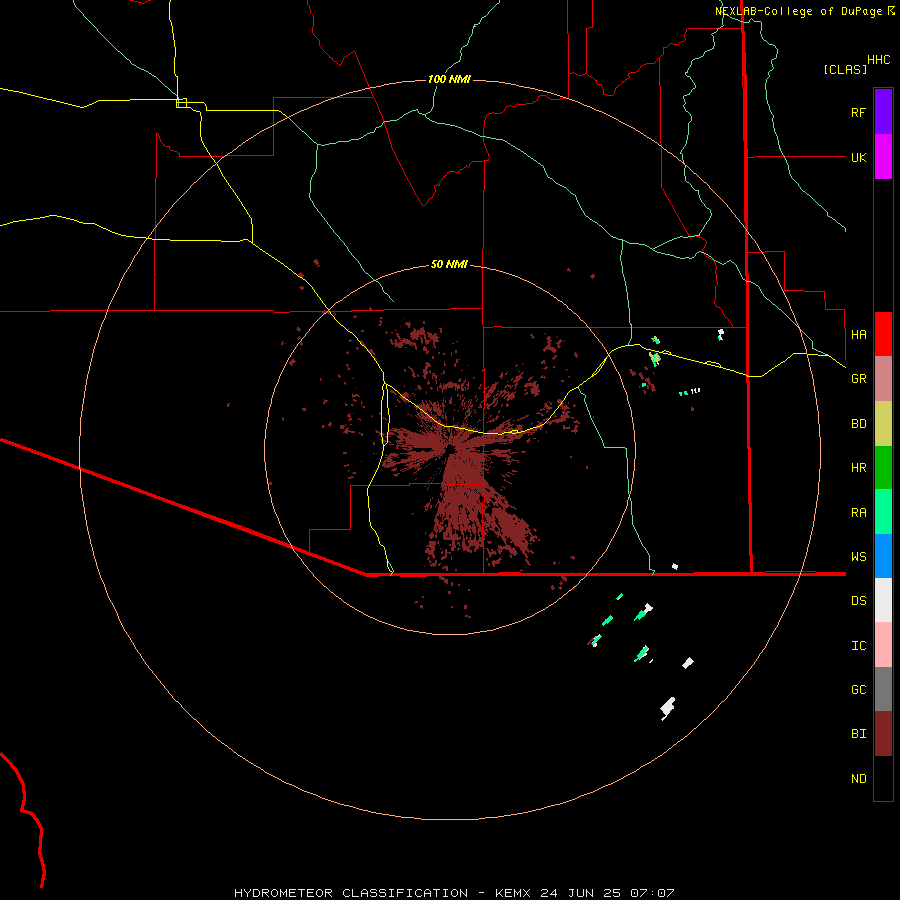The width and height of the screenshot is (900, 900).
Task: Pick the RA light green swatch
Action: (x=883, y=512)
